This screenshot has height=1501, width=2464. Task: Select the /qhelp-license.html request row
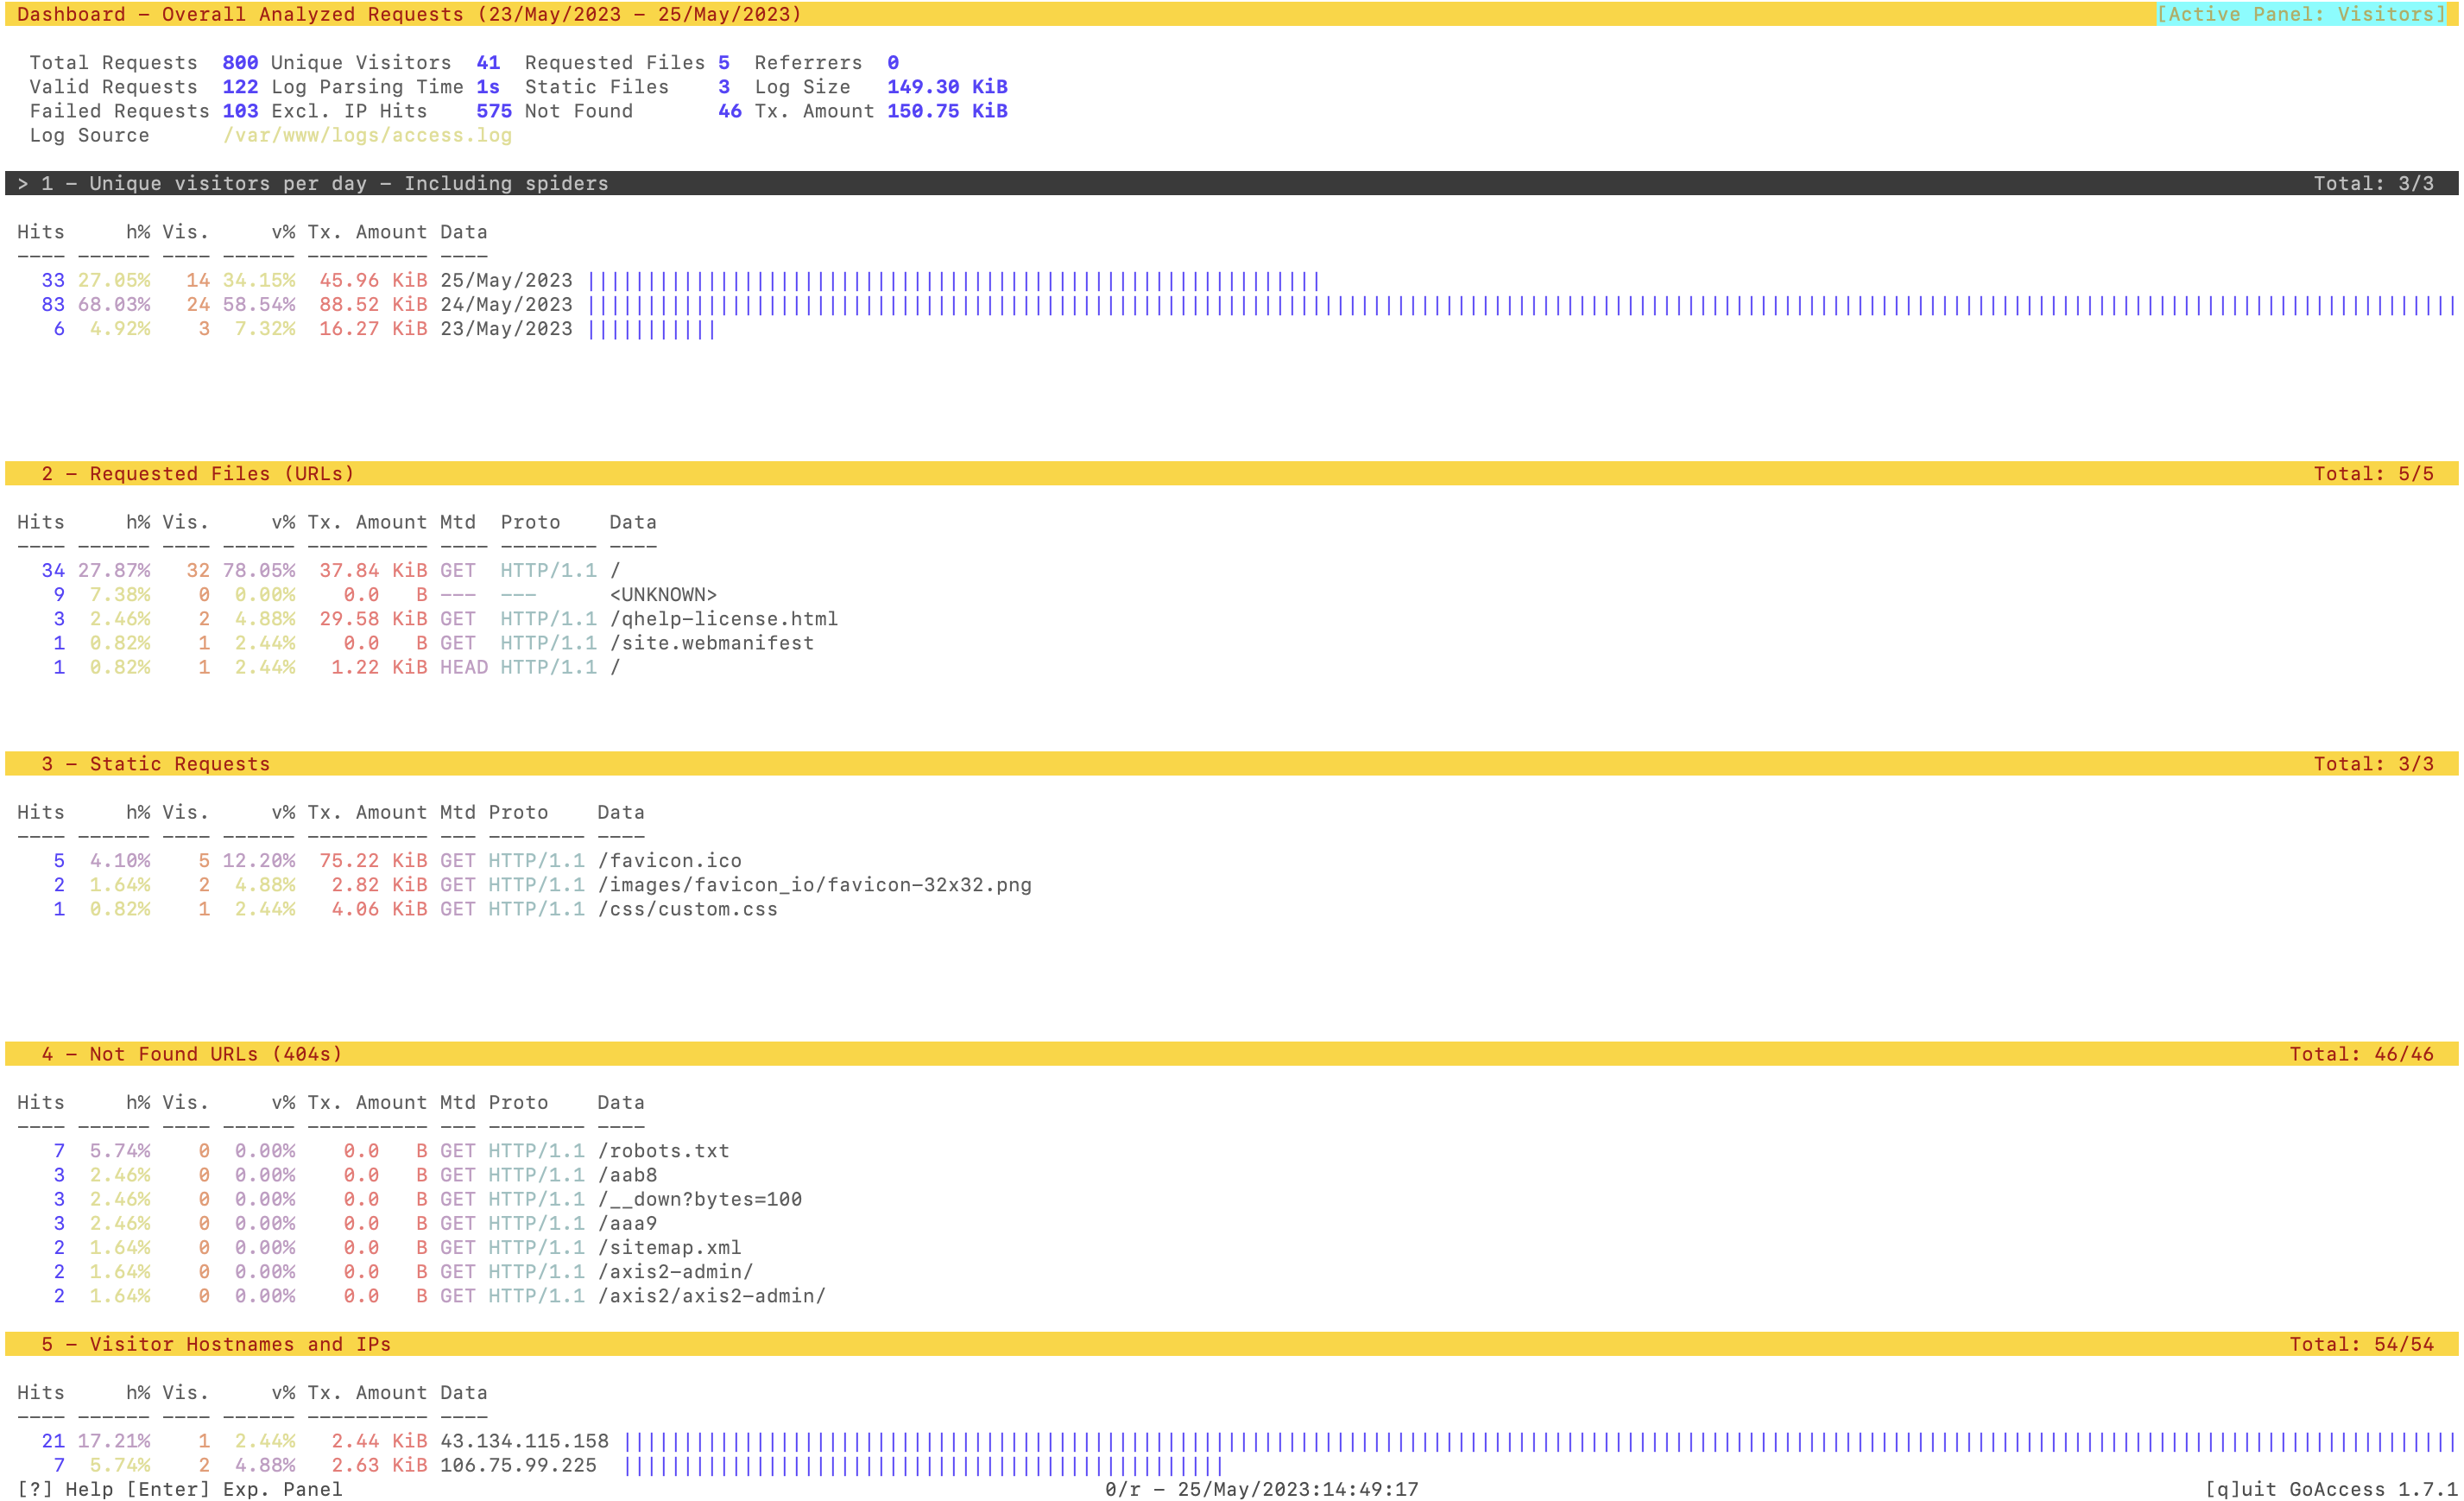click(723, 618)
